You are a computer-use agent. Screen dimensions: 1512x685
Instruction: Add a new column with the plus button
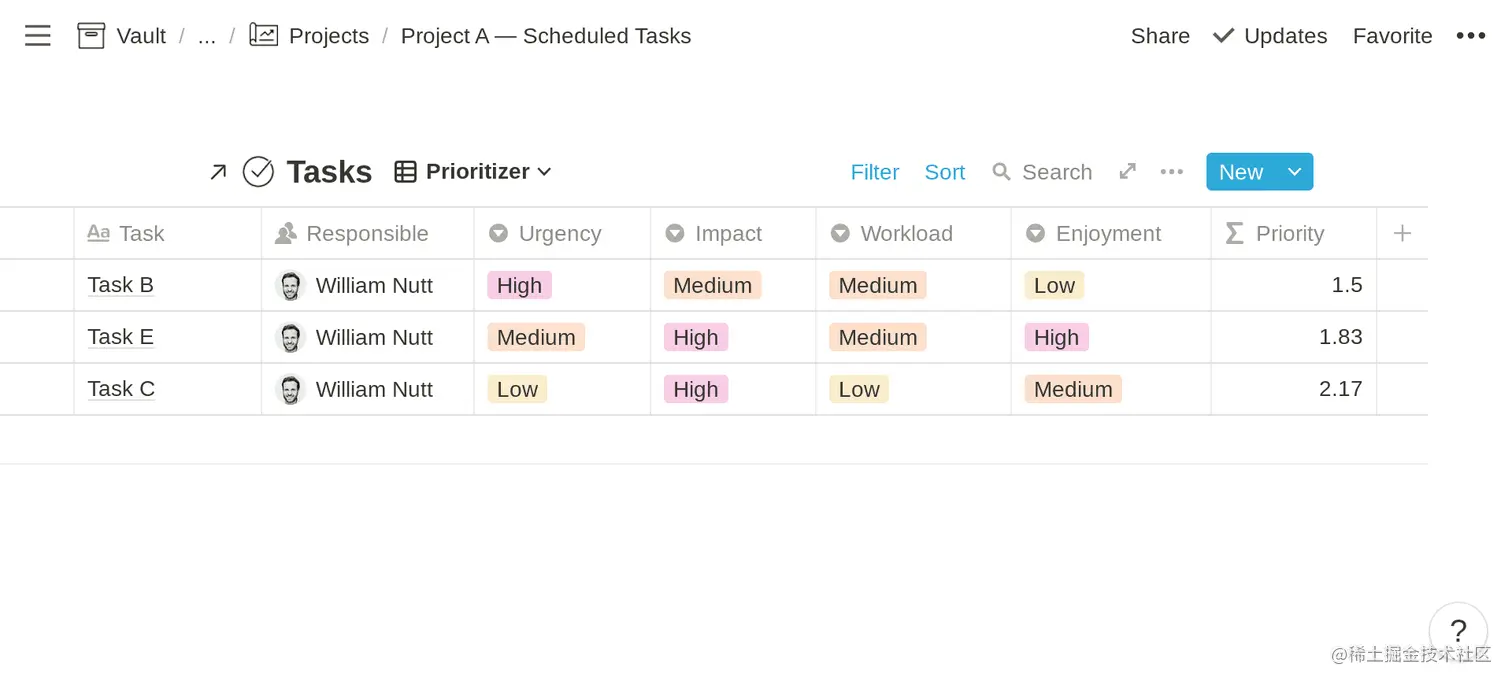(x=1402, y=233)
